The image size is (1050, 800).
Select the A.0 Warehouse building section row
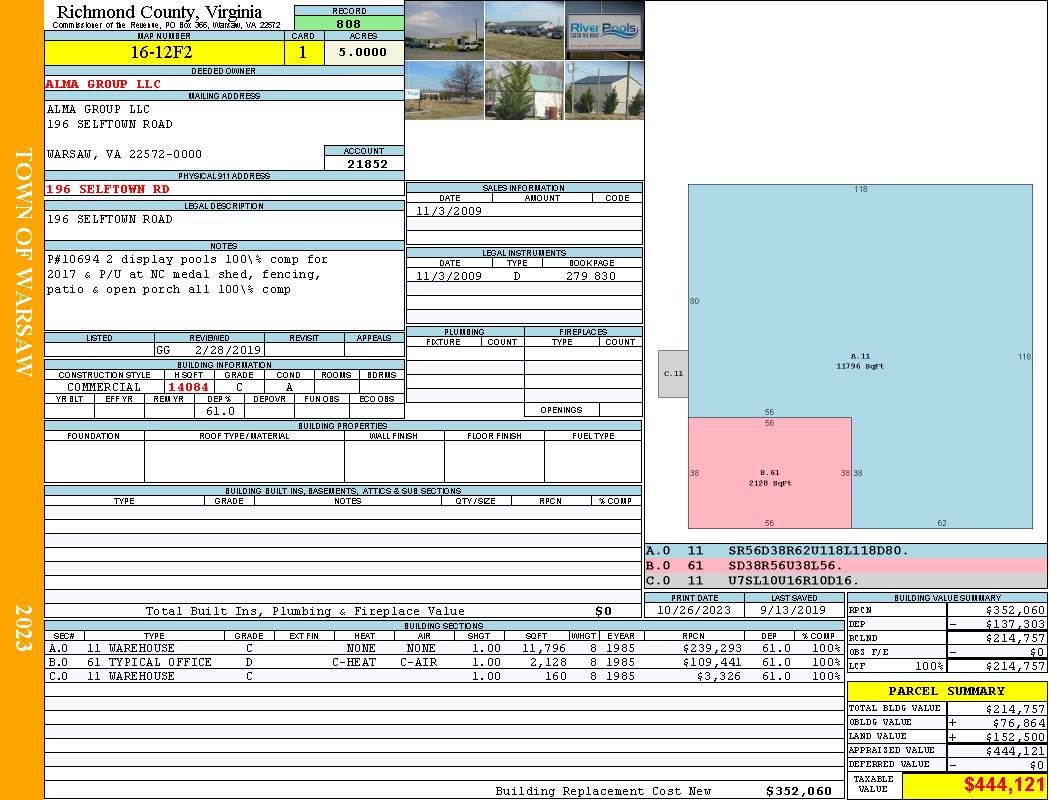click(x=444, y=648)
